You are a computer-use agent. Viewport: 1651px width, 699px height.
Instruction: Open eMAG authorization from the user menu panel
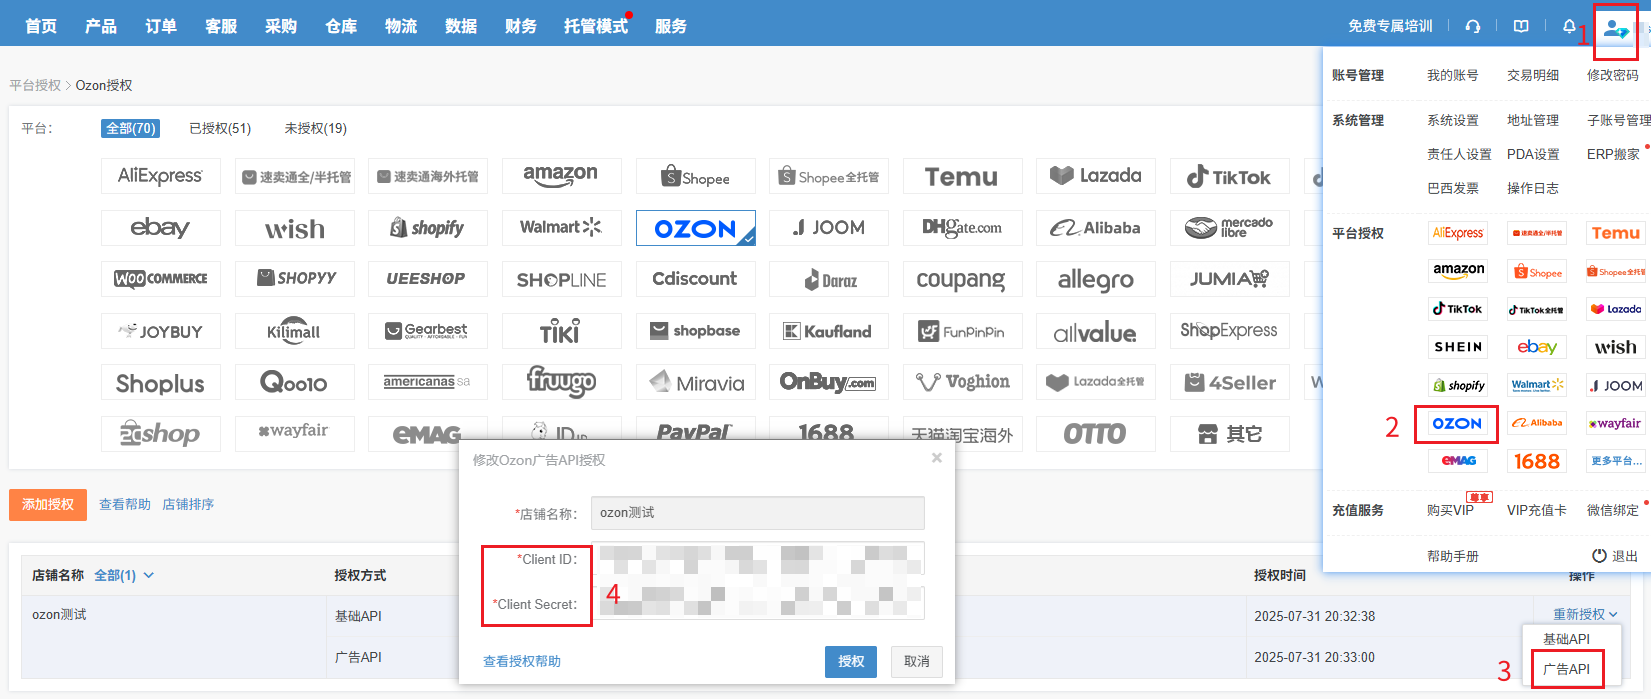click(x=1458, y=461)
